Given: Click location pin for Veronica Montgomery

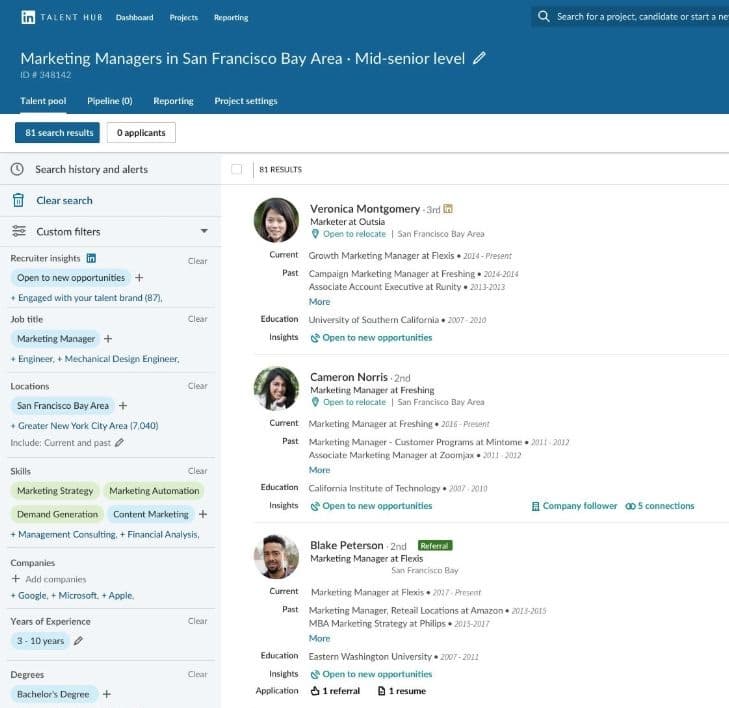Looking at the screenshot, I should (315, 234).
